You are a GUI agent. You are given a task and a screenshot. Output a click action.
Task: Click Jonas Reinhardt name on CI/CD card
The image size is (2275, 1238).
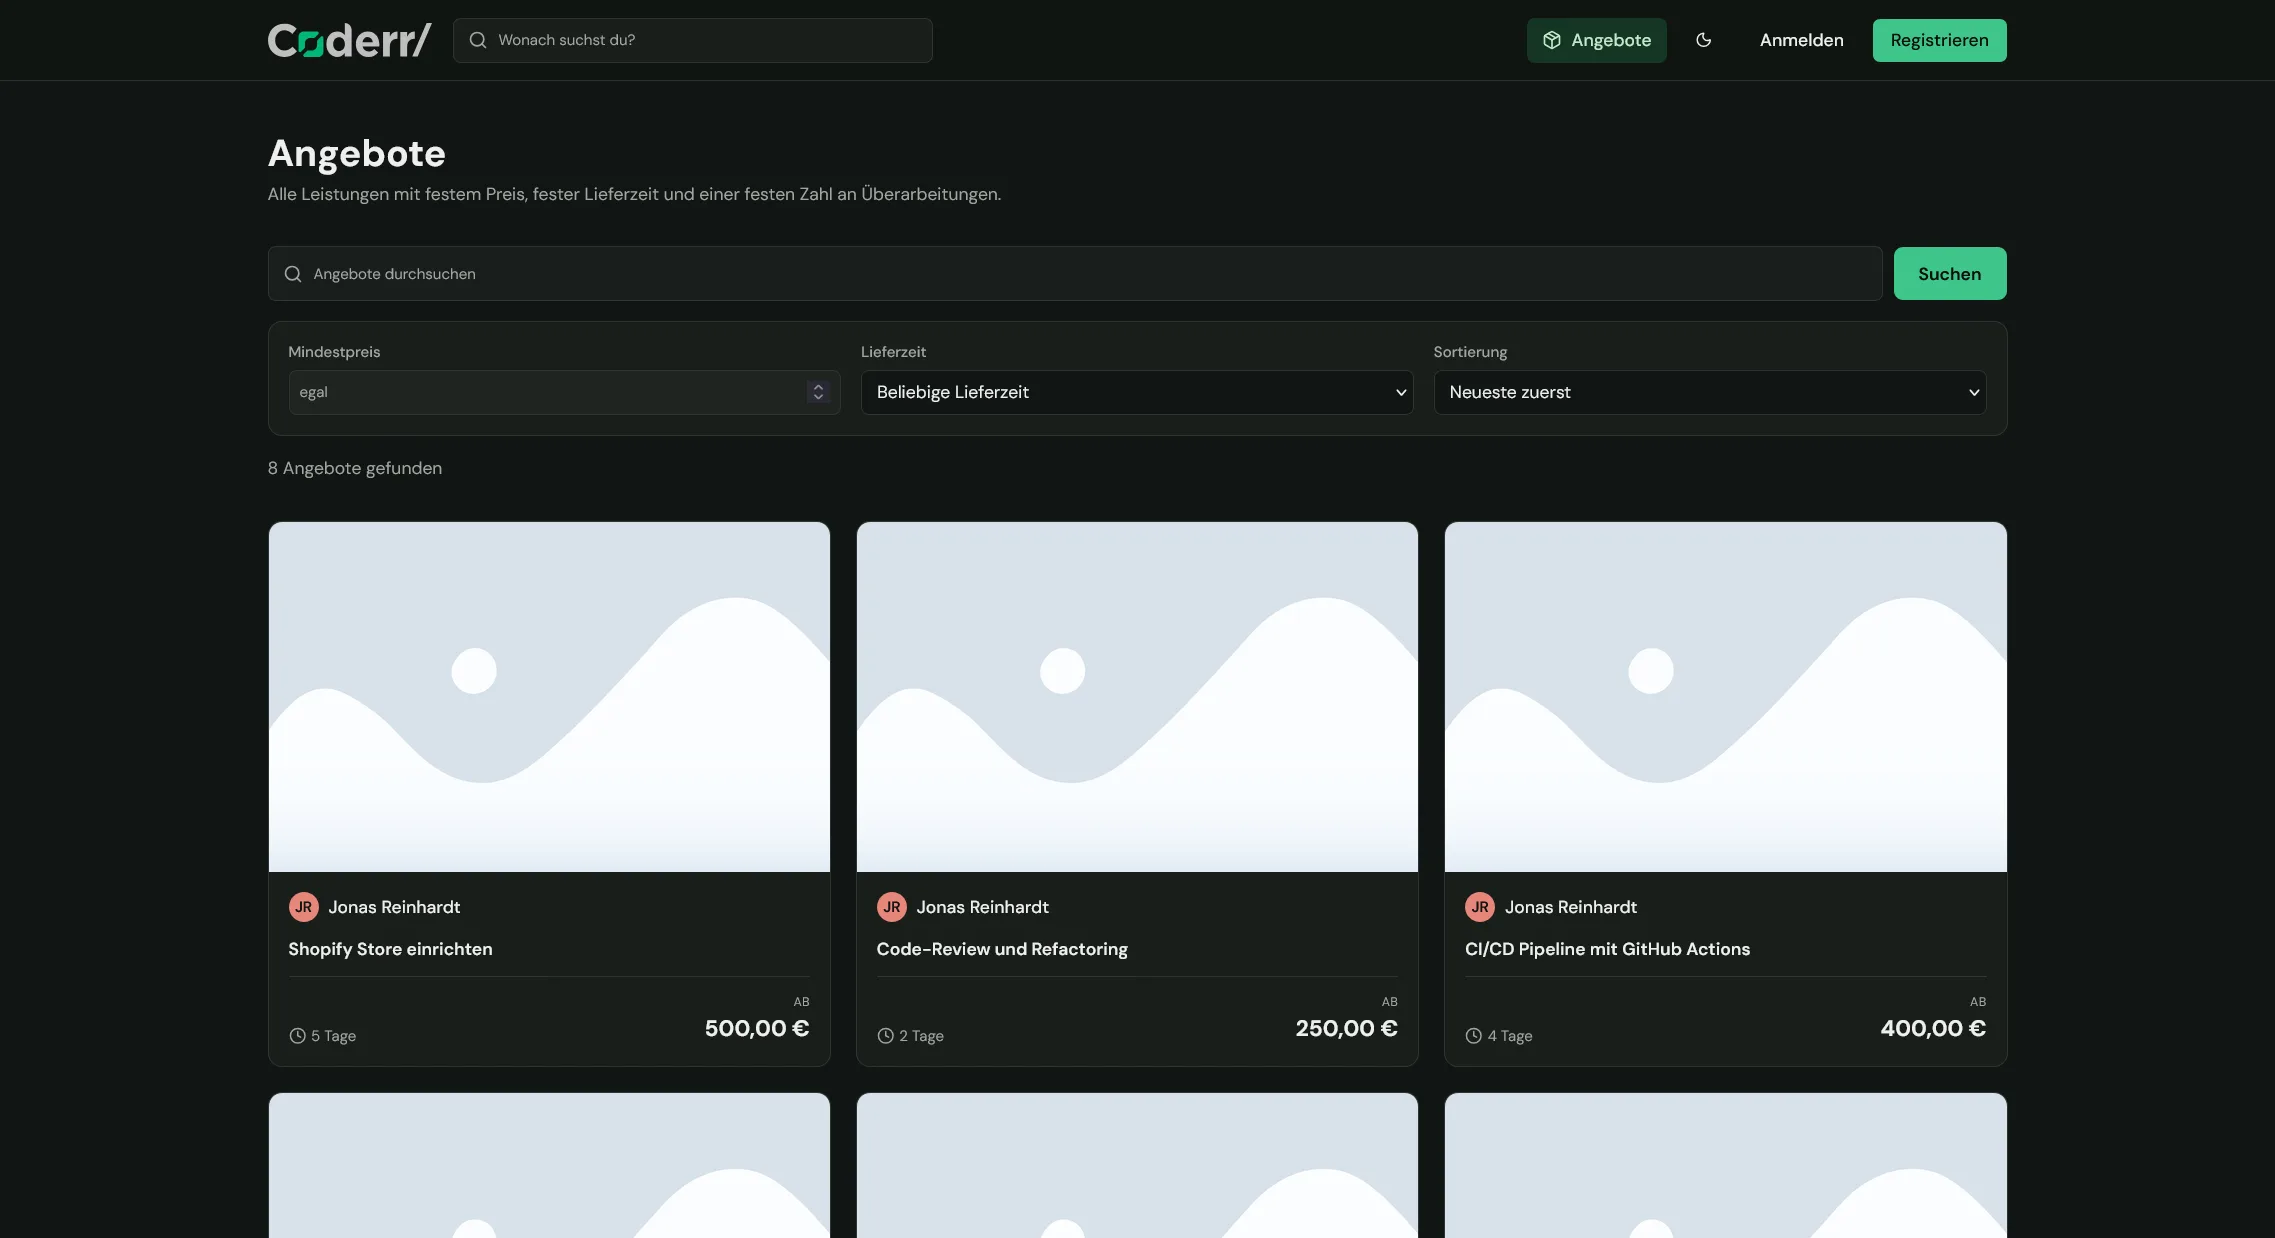coord(1570,907)
